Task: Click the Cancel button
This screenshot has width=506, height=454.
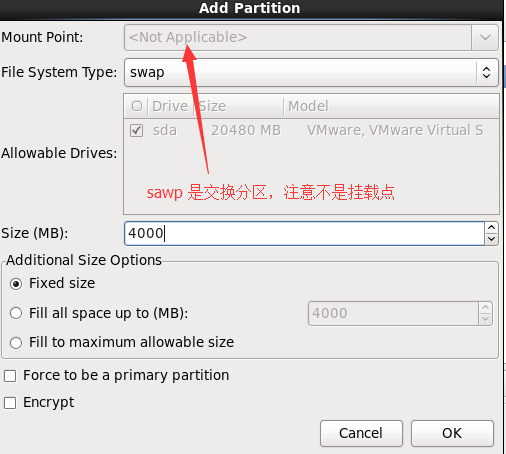Action: [361, 433]
